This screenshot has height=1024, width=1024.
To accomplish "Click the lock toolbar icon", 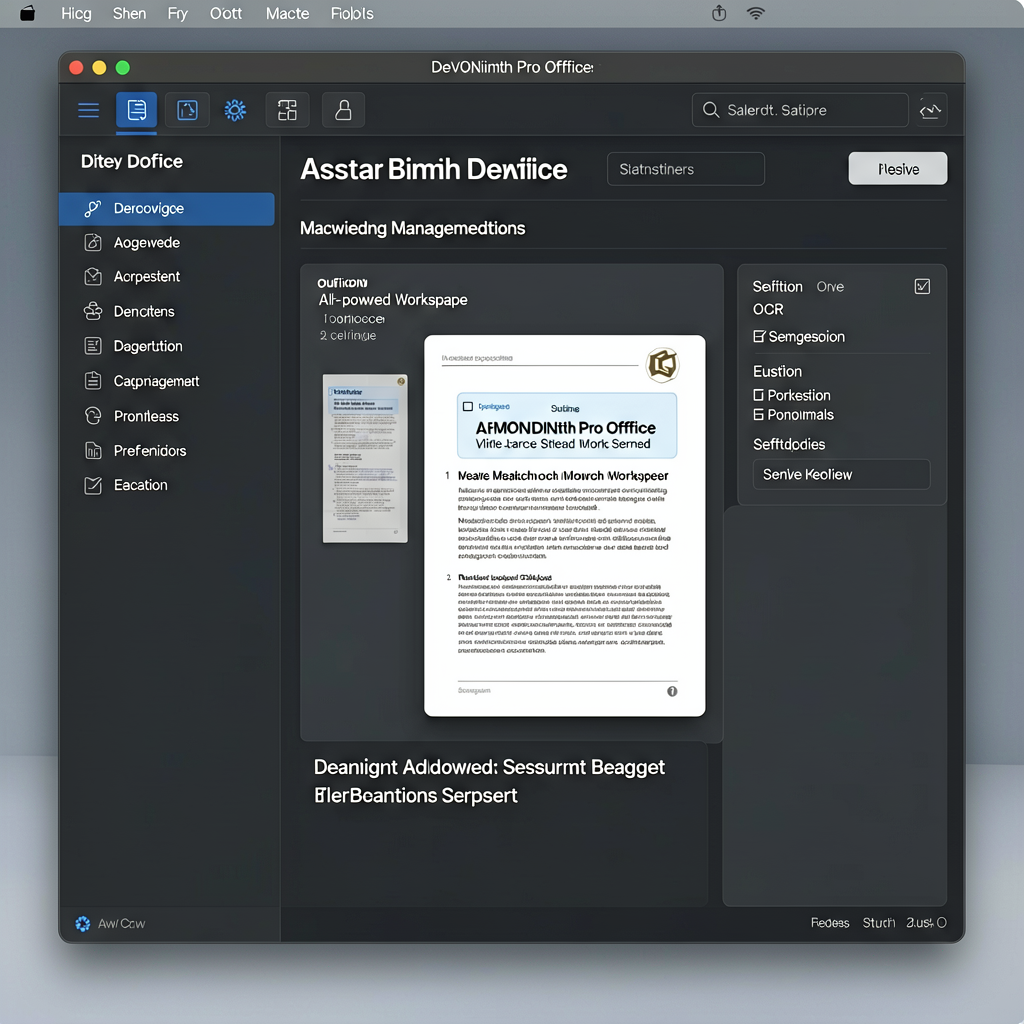I will (x=344, y=110).
